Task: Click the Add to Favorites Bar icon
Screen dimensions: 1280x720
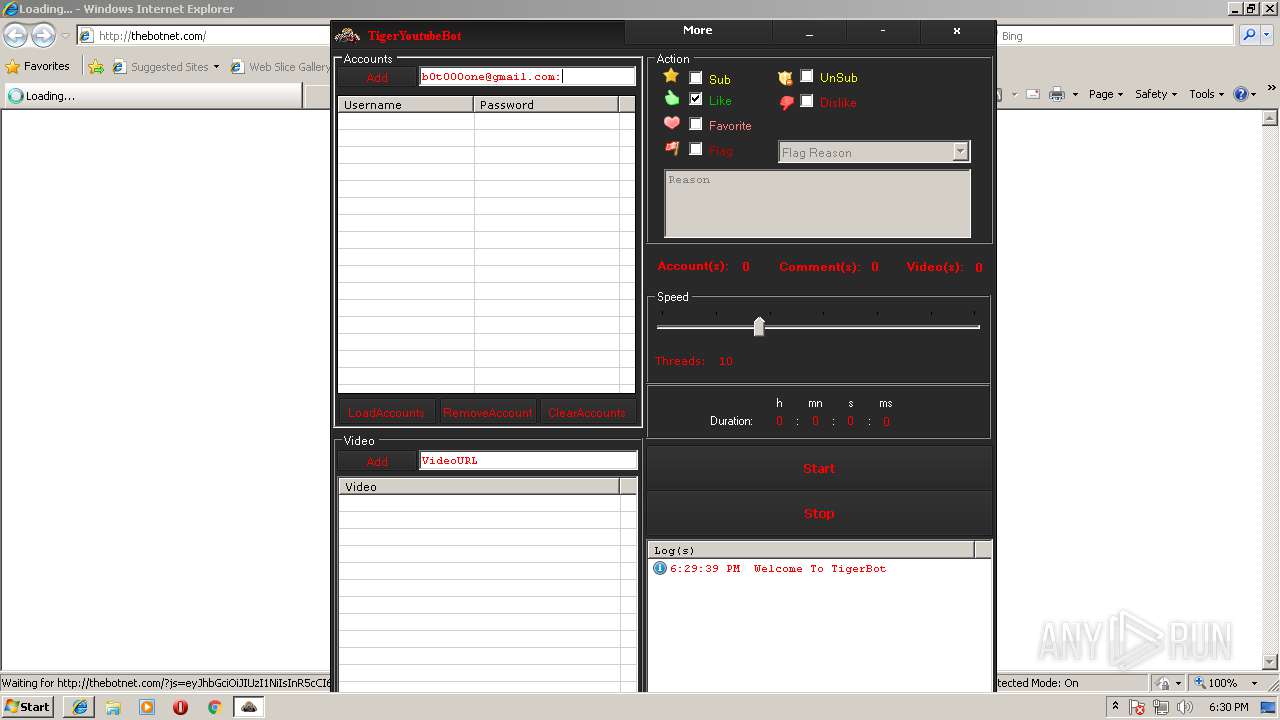Action: (96, 67)
